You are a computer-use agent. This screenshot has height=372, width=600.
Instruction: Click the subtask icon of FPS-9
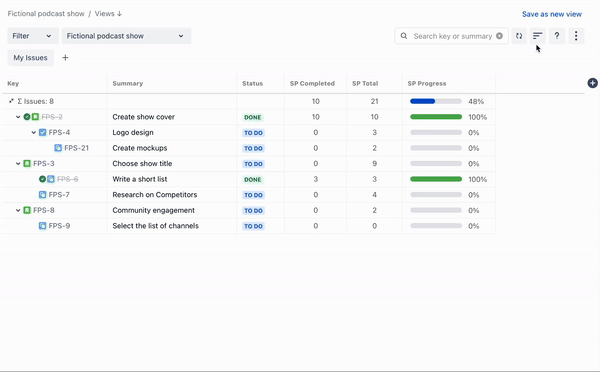click(42, 226)
